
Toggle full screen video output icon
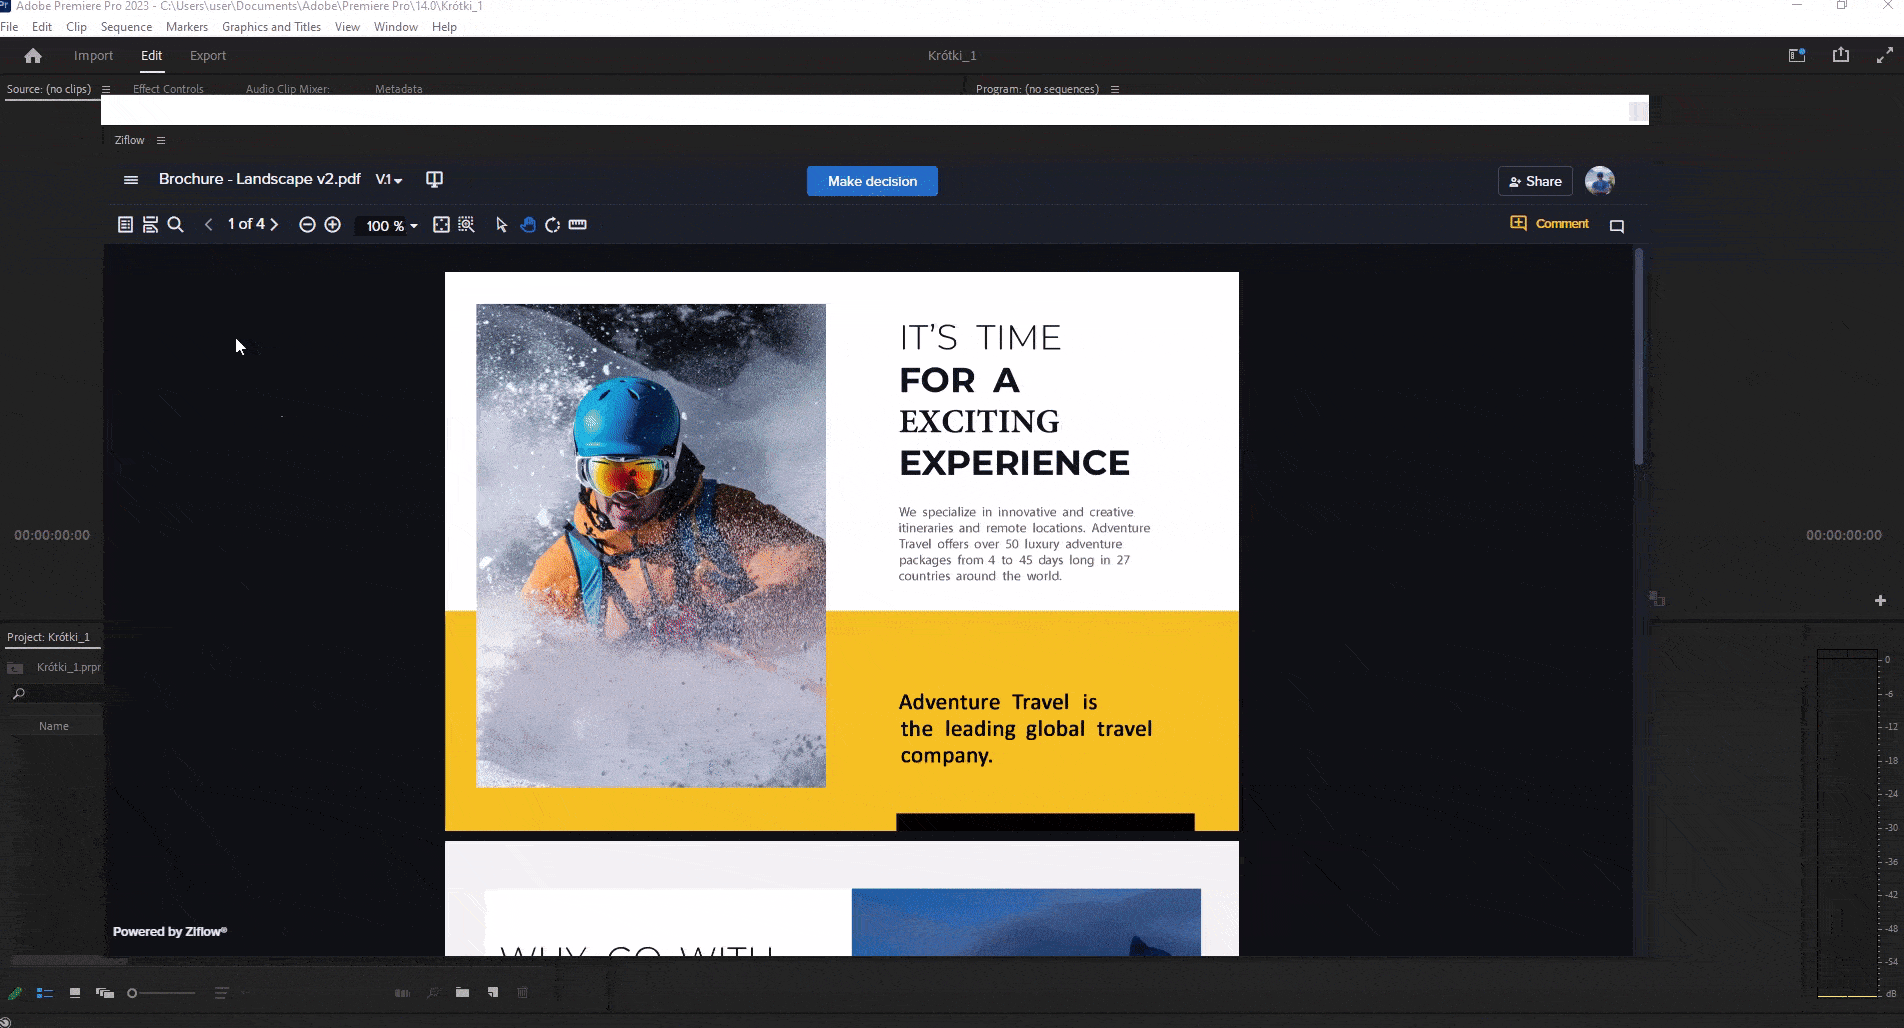pos(1884,56)
